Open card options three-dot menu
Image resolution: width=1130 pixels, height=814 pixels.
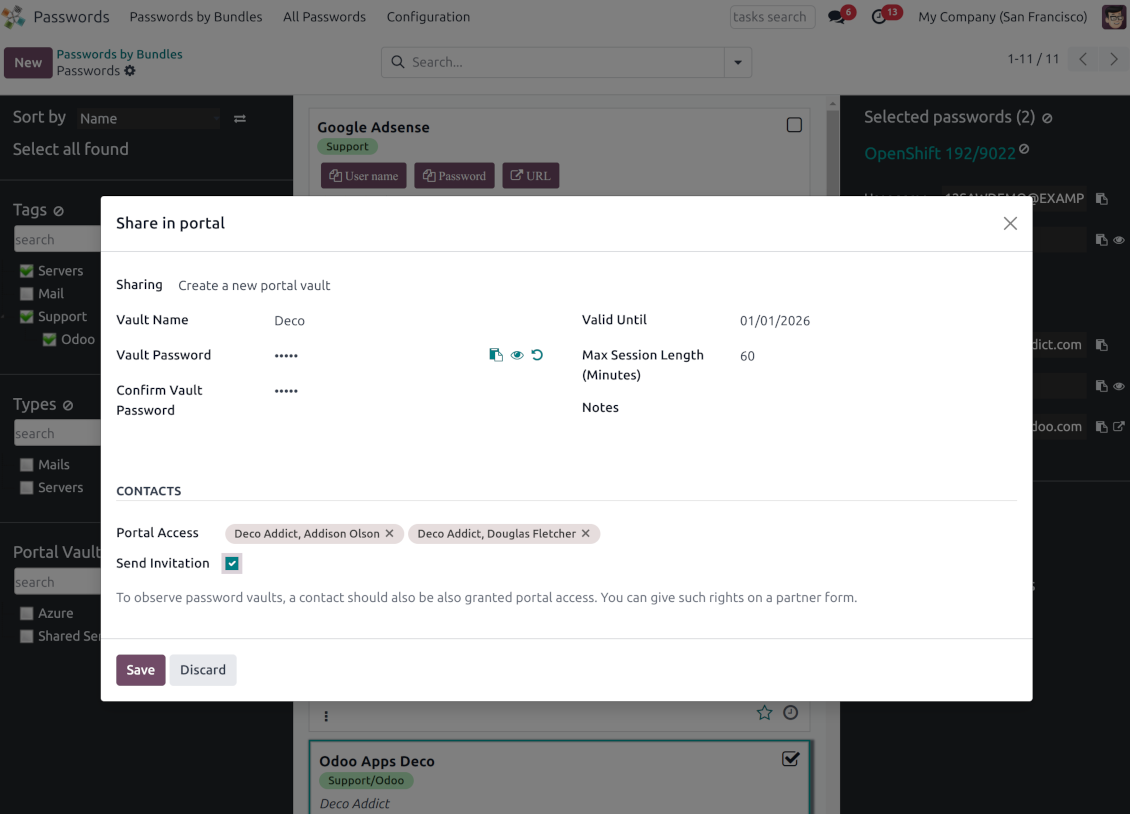326,716
